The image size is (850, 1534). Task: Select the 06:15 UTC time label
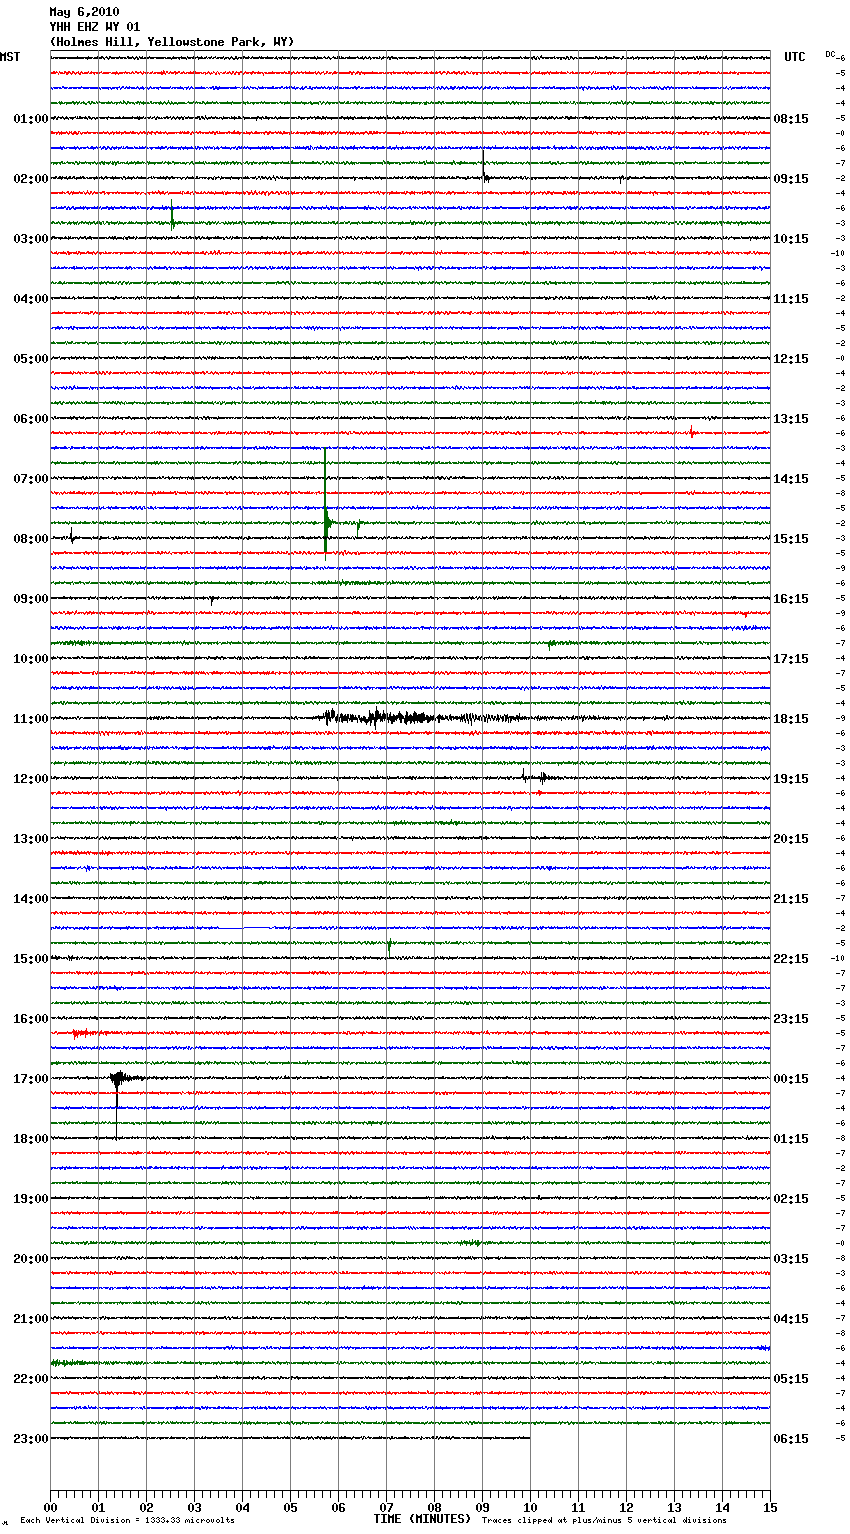pyautogui.click(x=791, y=1439)
